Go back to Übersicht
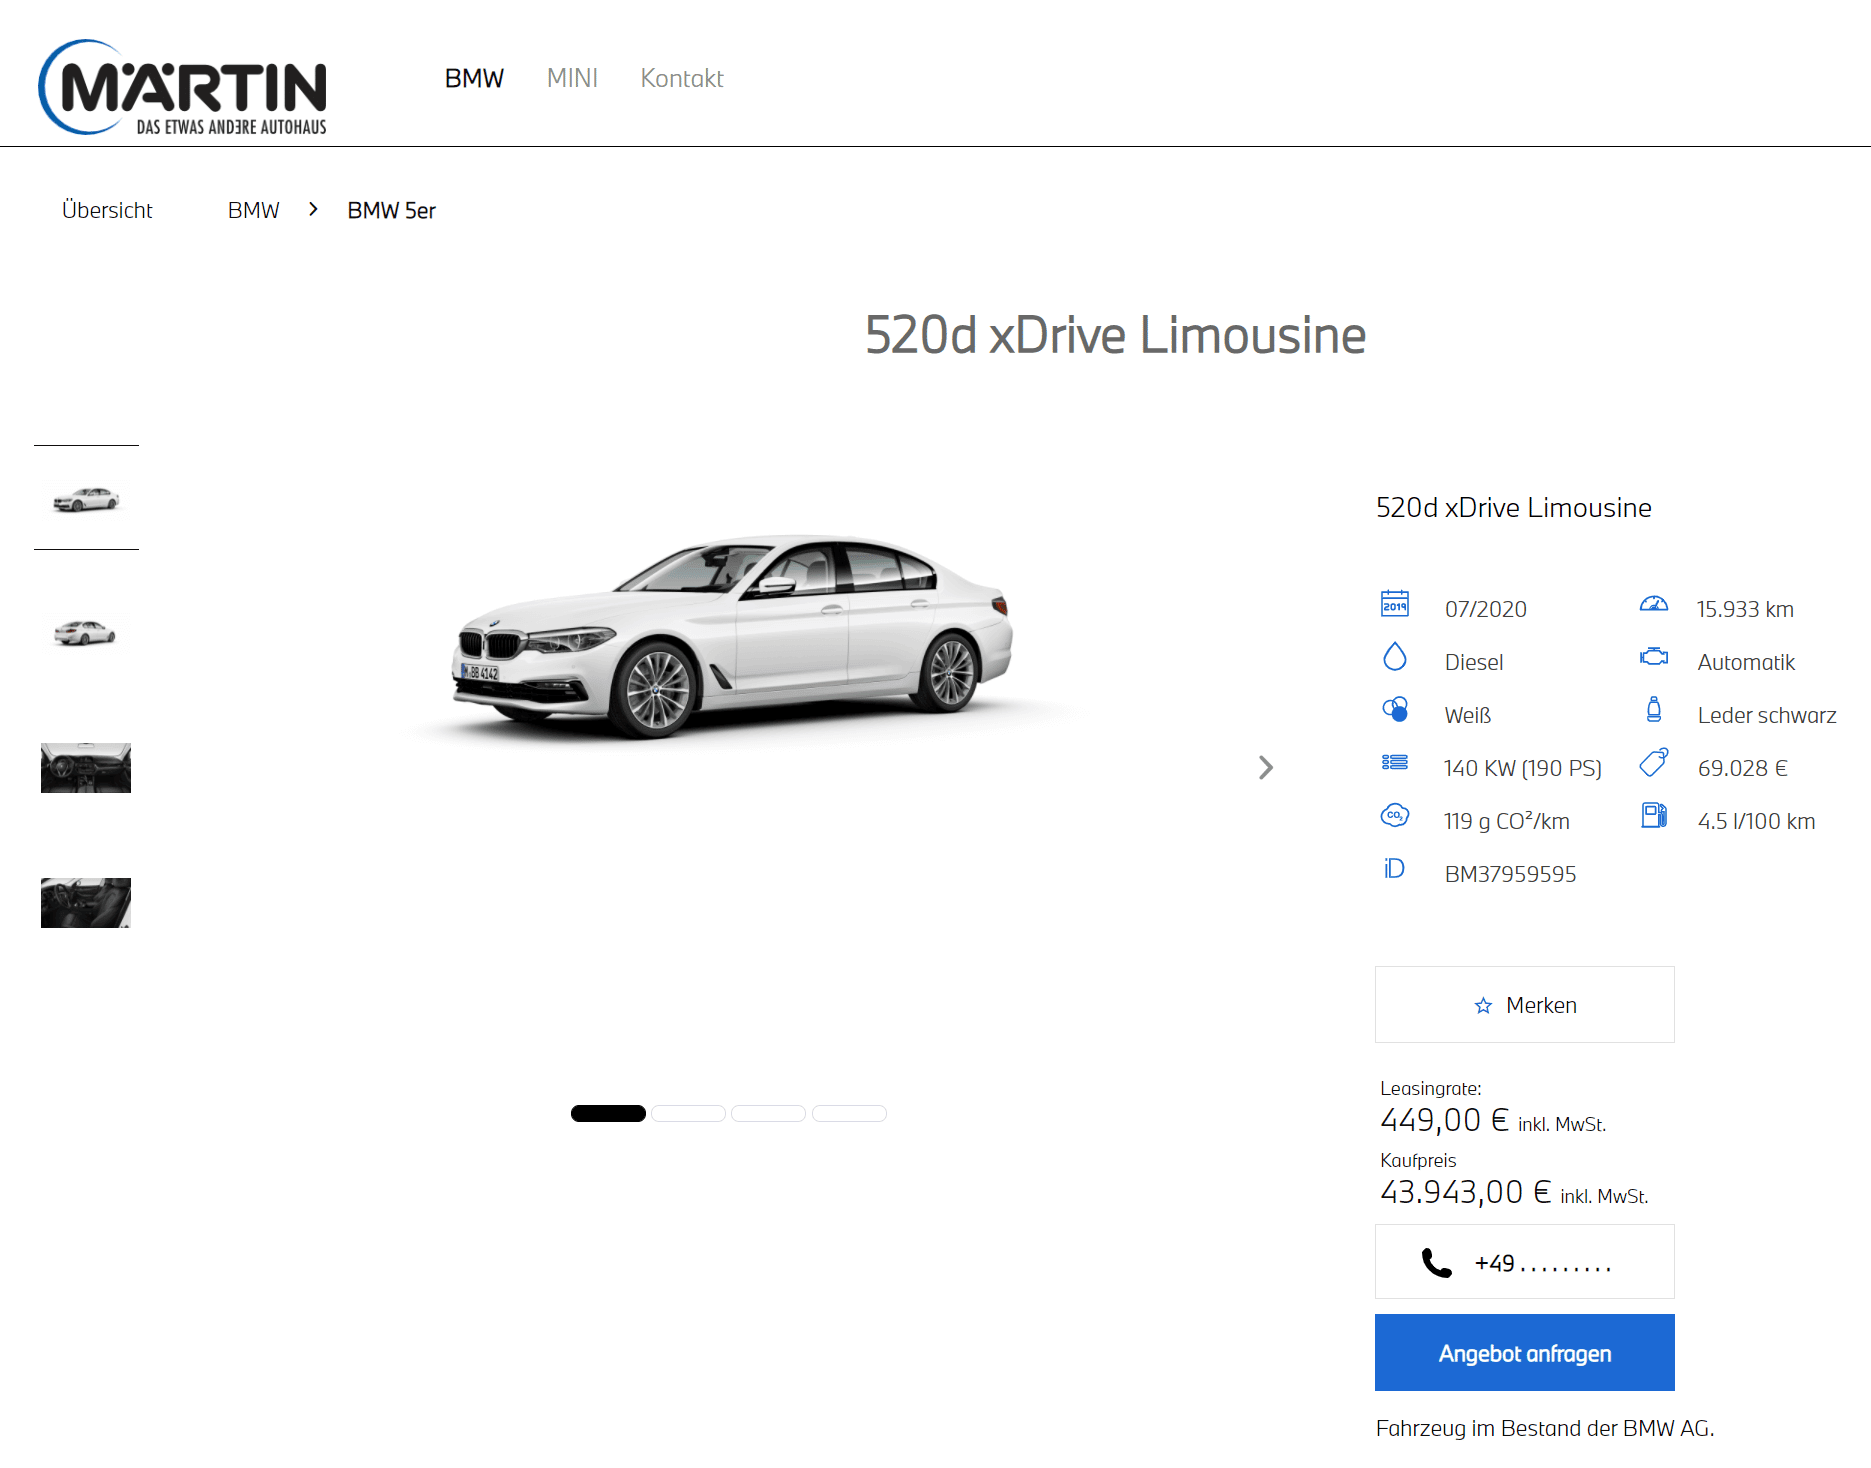The height and width of the screenshot is (1468, 1871). [107, 210]
